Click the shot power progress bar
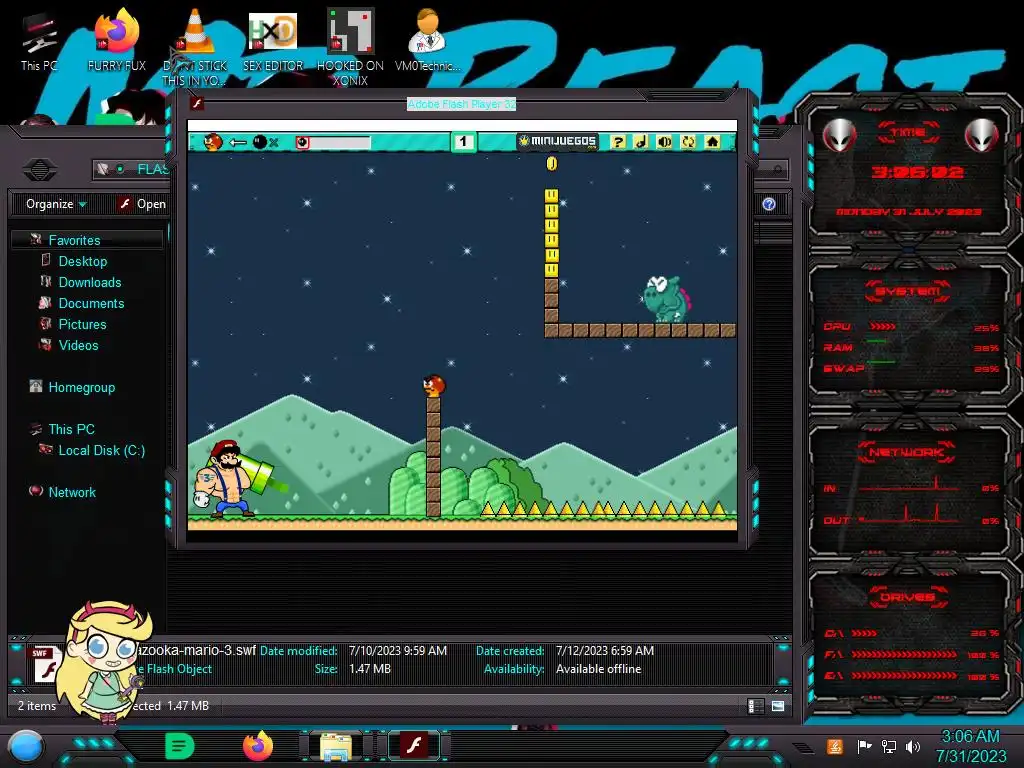1024x768 pixels. click(333, 142)
